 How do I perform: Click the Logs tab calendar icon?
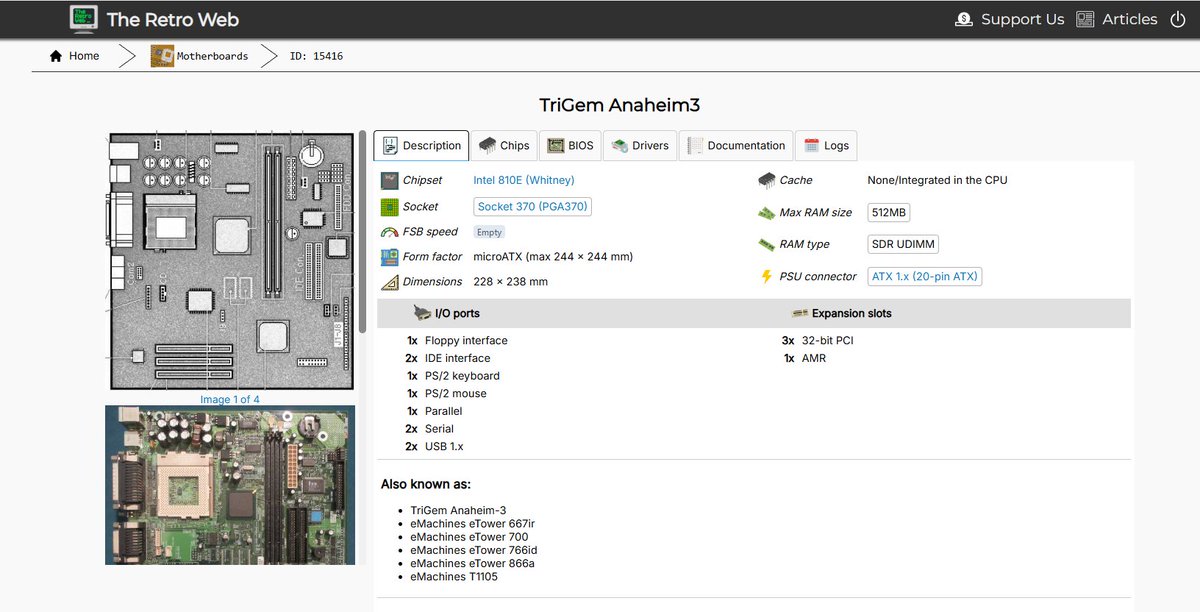(811, 145)
